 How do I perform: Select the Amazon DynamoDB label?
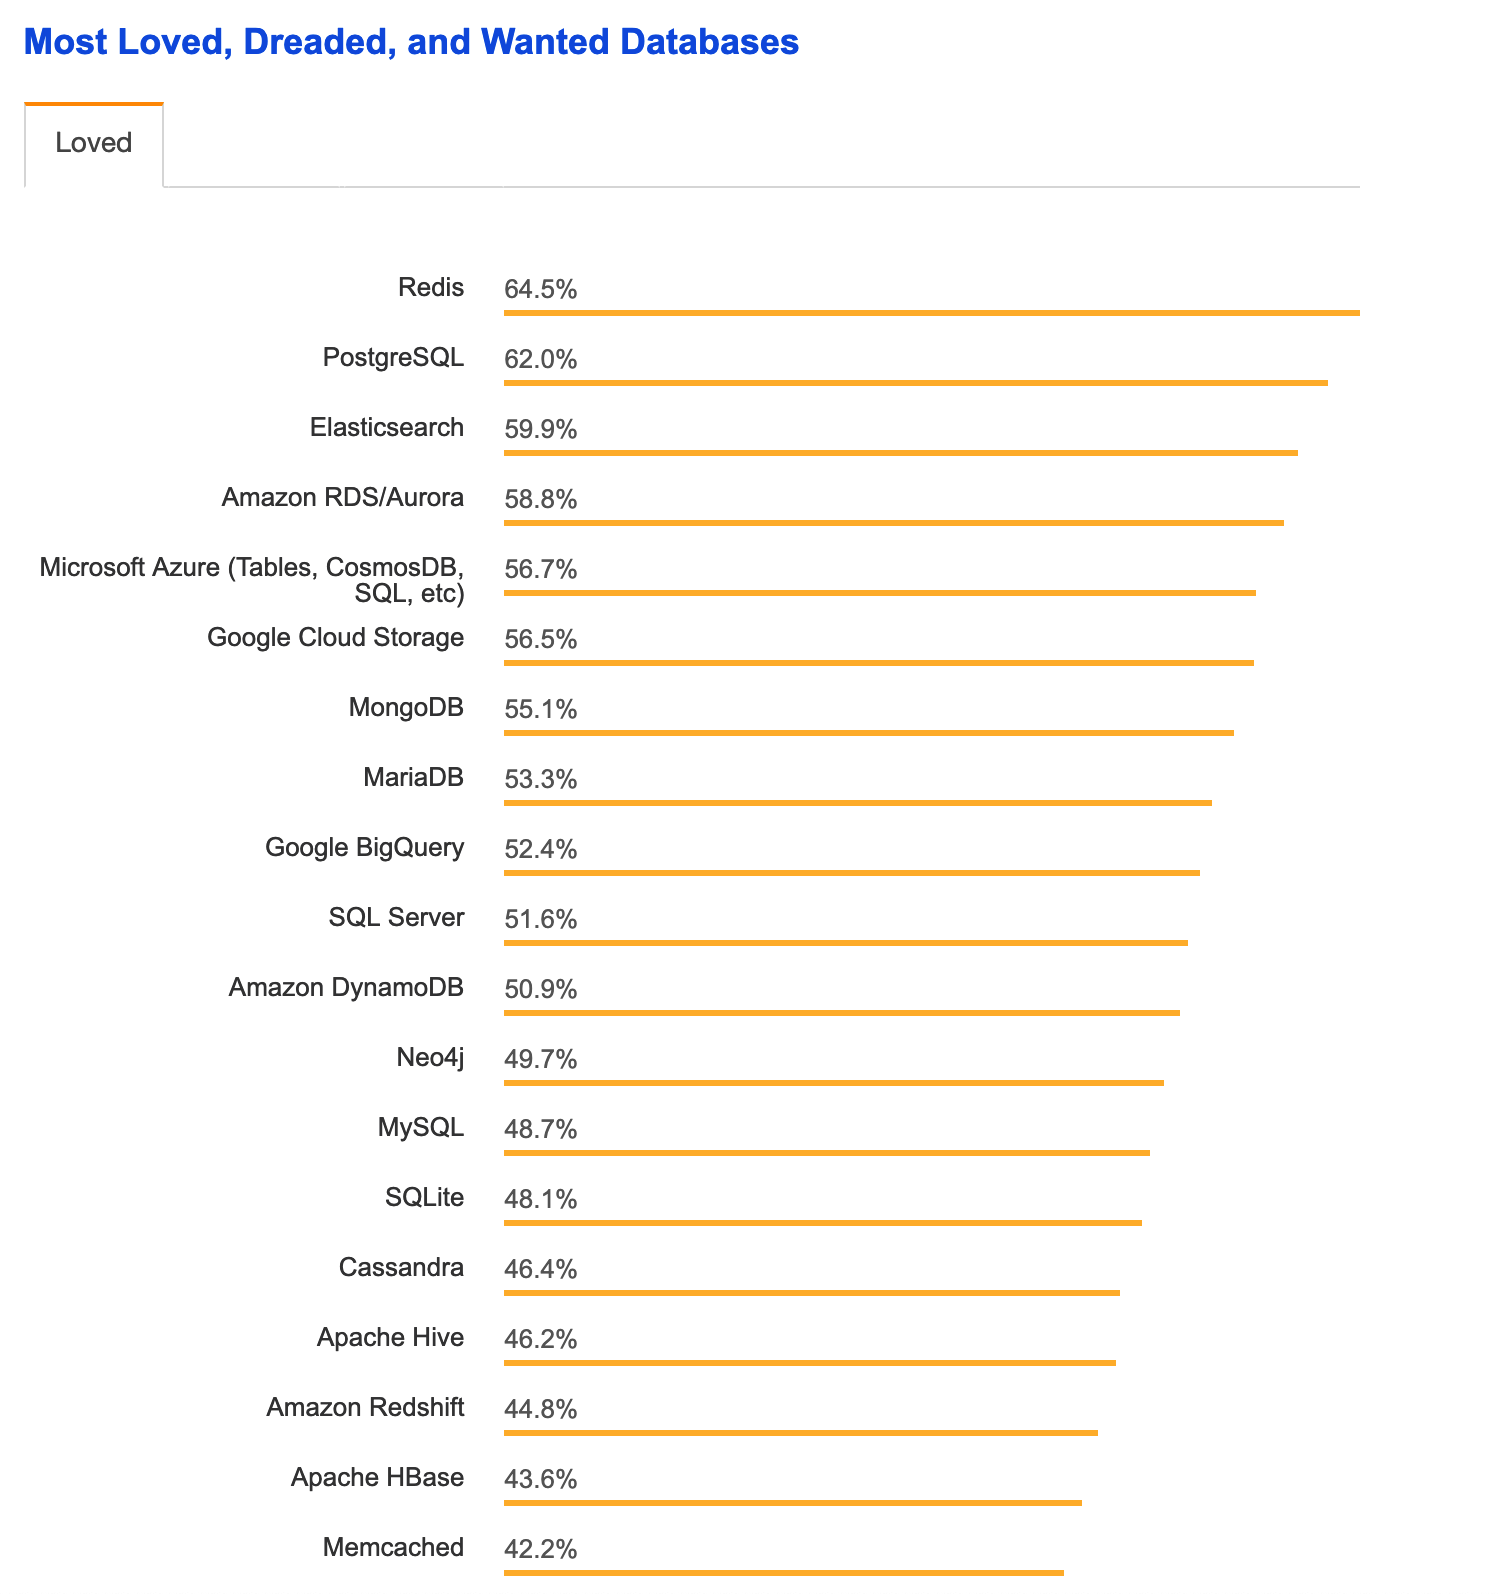point(346,988)
